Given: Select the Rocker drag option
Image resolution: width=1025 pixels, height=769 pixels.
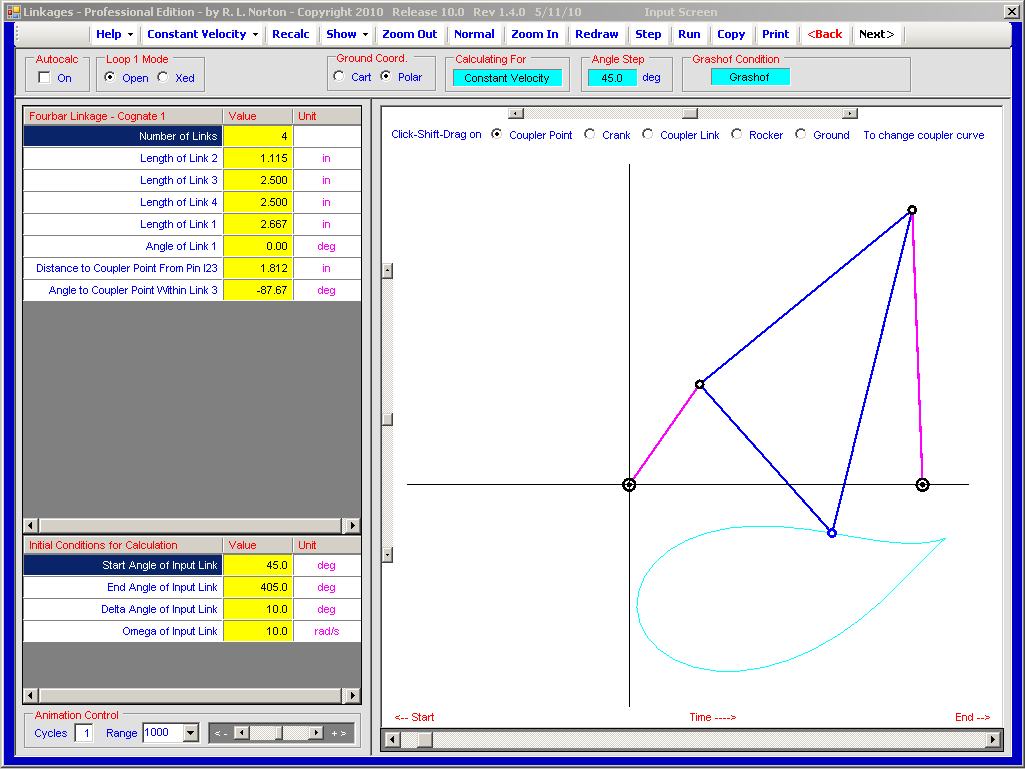Looking at the screenshot, I should tap(736, 134).
